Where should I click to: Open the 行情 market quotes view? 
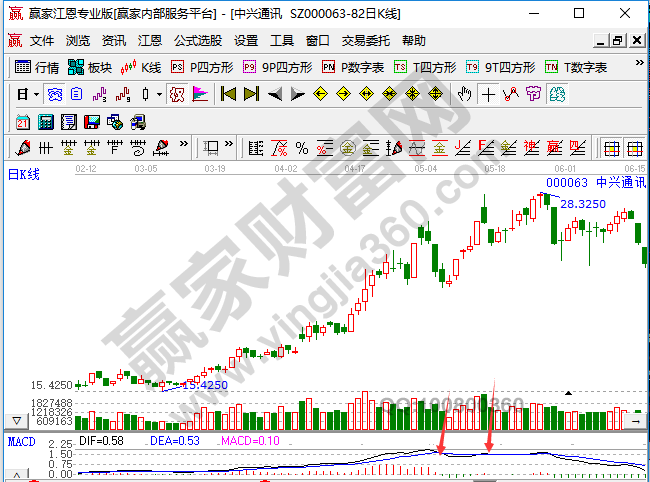pyautogui.click(x=37, y=67)
